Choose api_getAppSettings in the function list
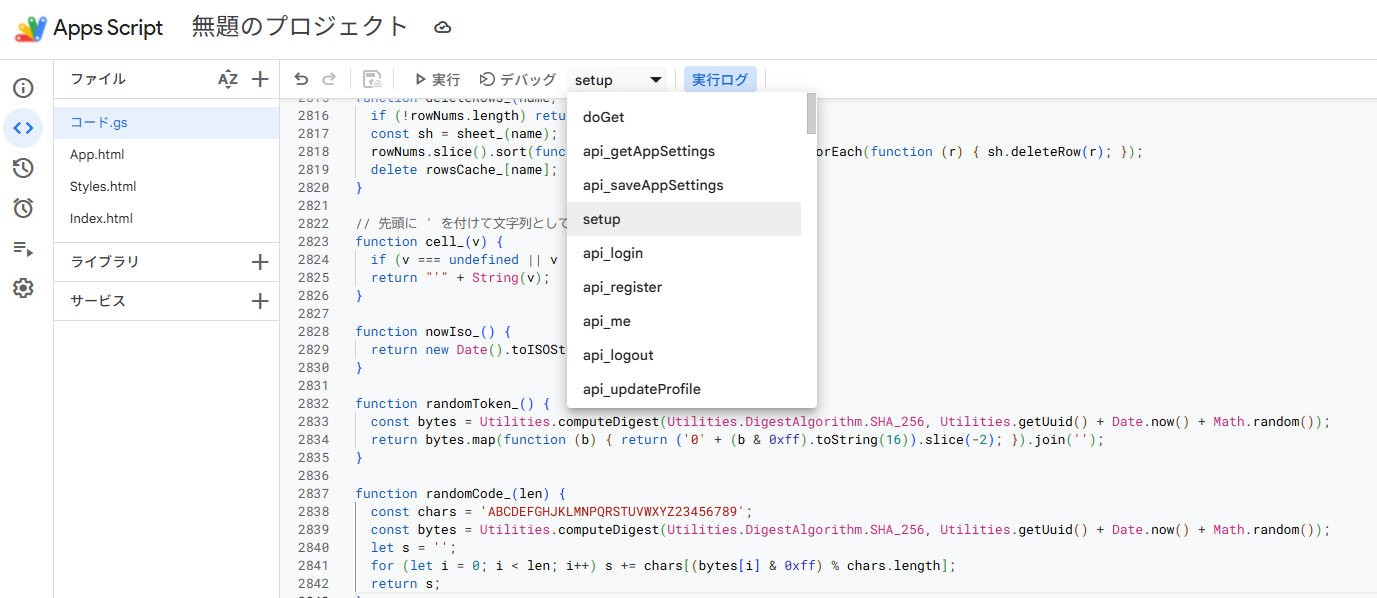The image size is (1377, 598). coord(684,151)
